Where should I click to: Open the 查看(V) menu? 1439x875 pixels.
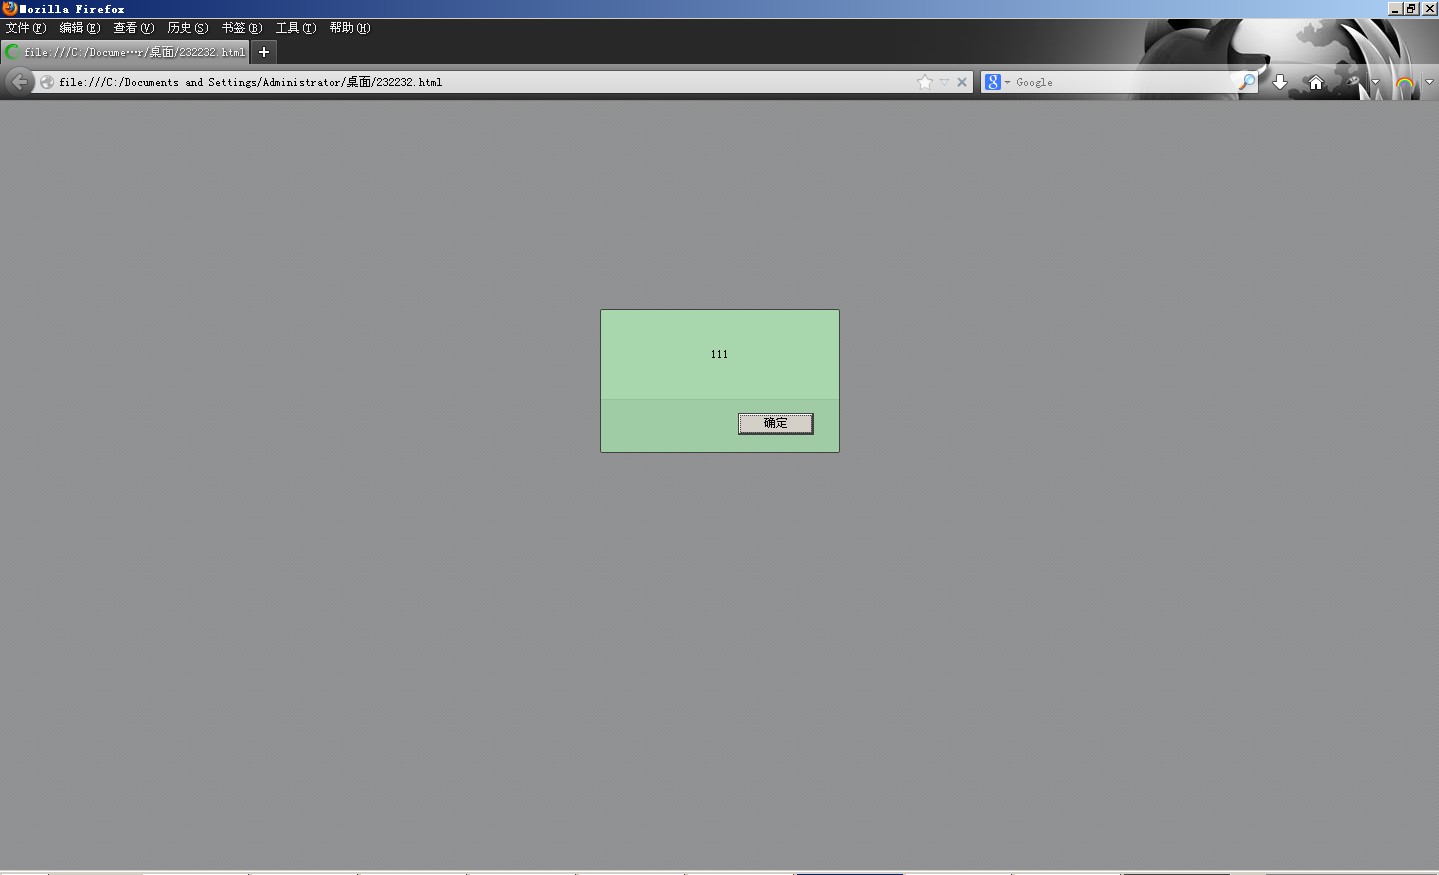134,28
